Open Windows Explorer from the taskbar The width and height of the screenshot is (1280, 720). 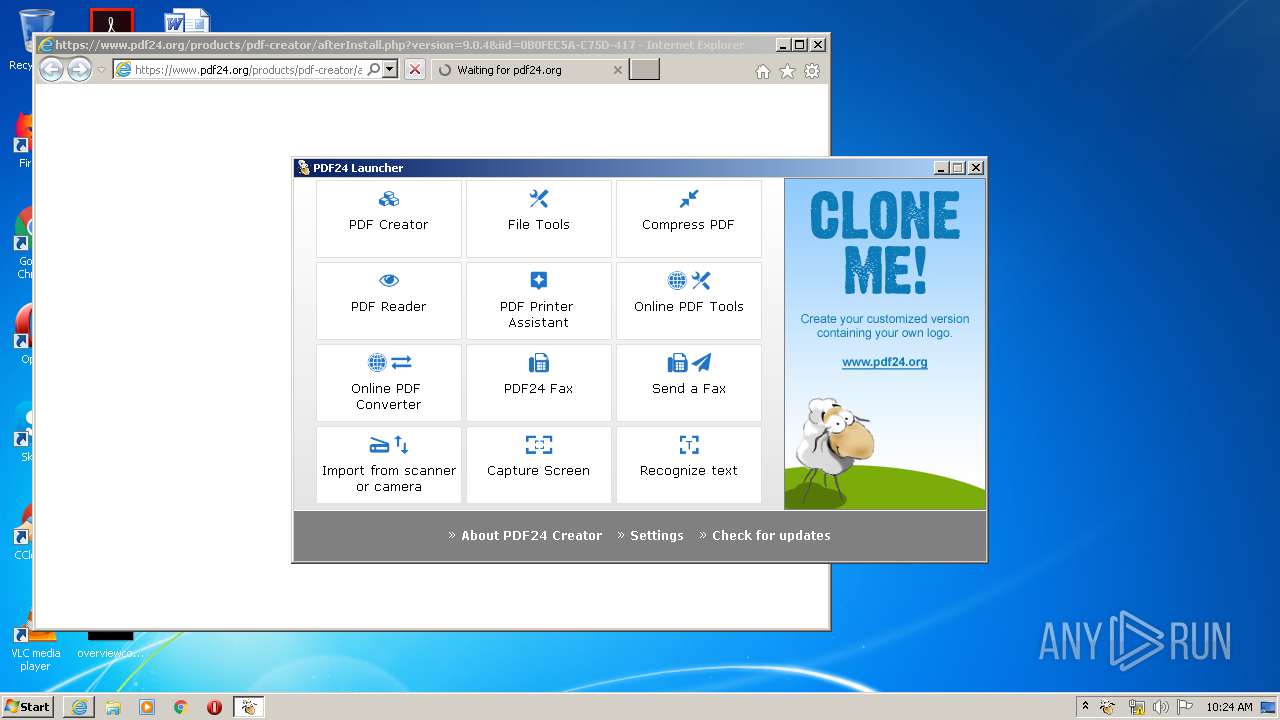tap(113, 707)
